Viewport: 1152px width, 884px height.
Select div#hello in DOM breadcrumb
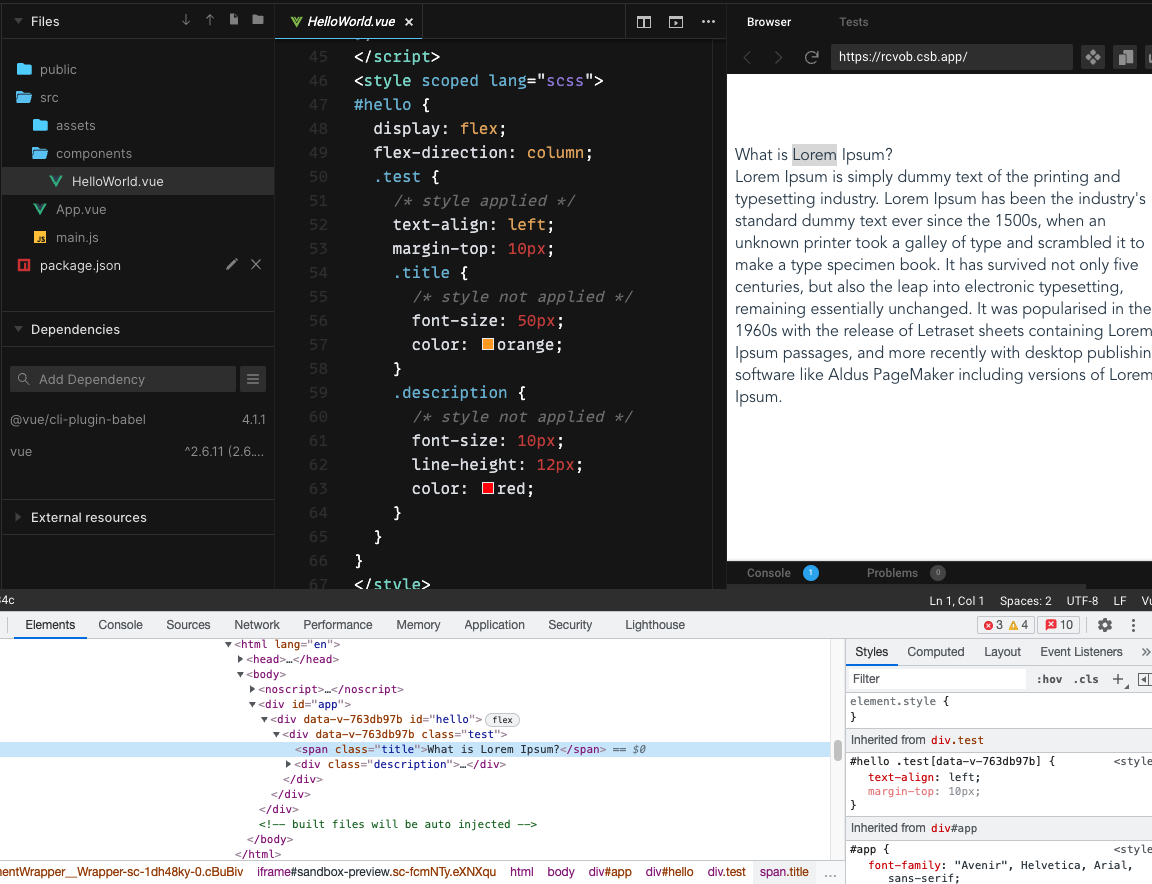tap(669, 872)
